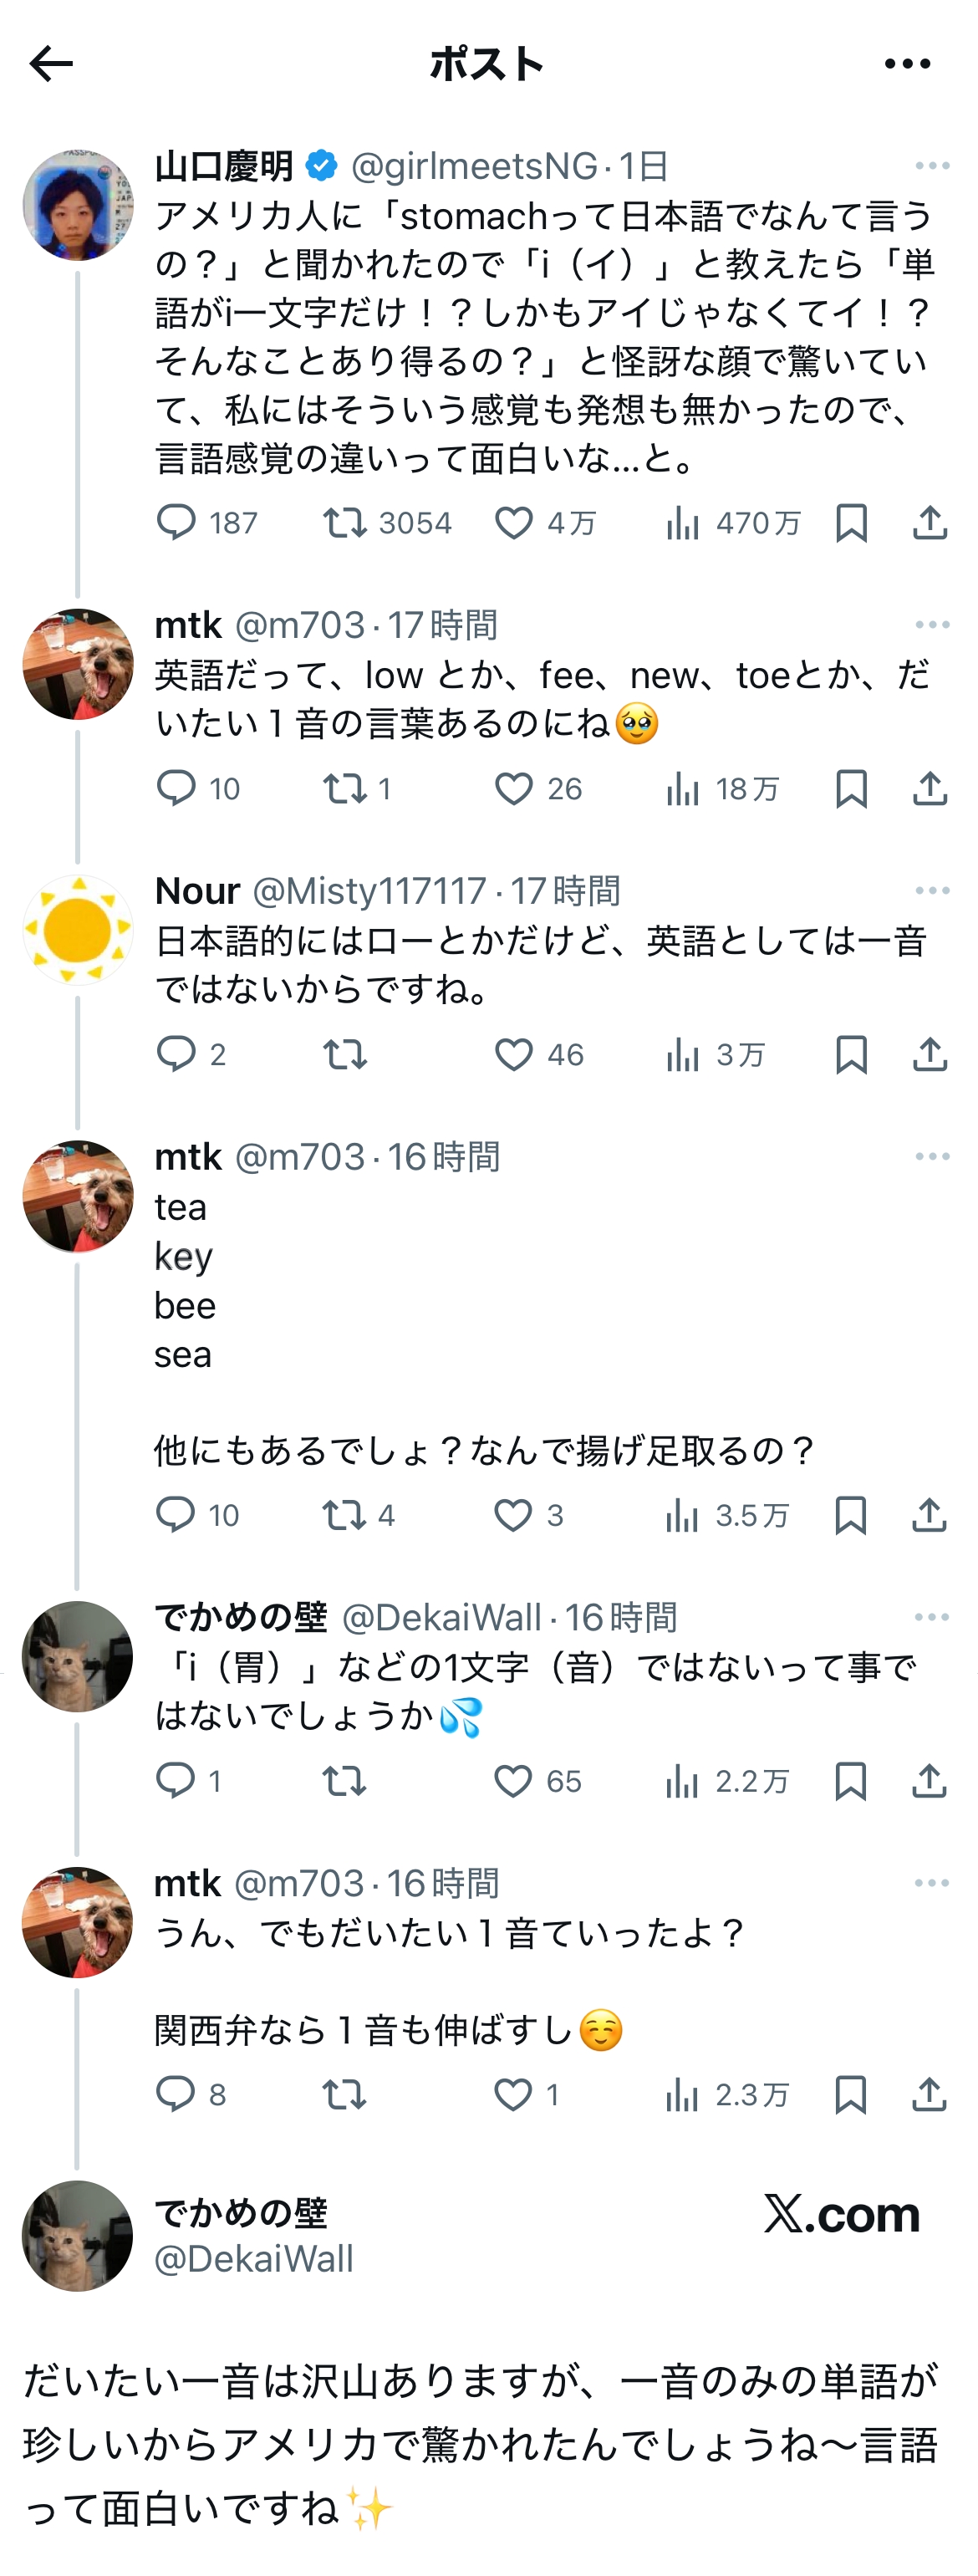Tap でかめの壁's cat avatar in the 16時間 reply

78,1656
